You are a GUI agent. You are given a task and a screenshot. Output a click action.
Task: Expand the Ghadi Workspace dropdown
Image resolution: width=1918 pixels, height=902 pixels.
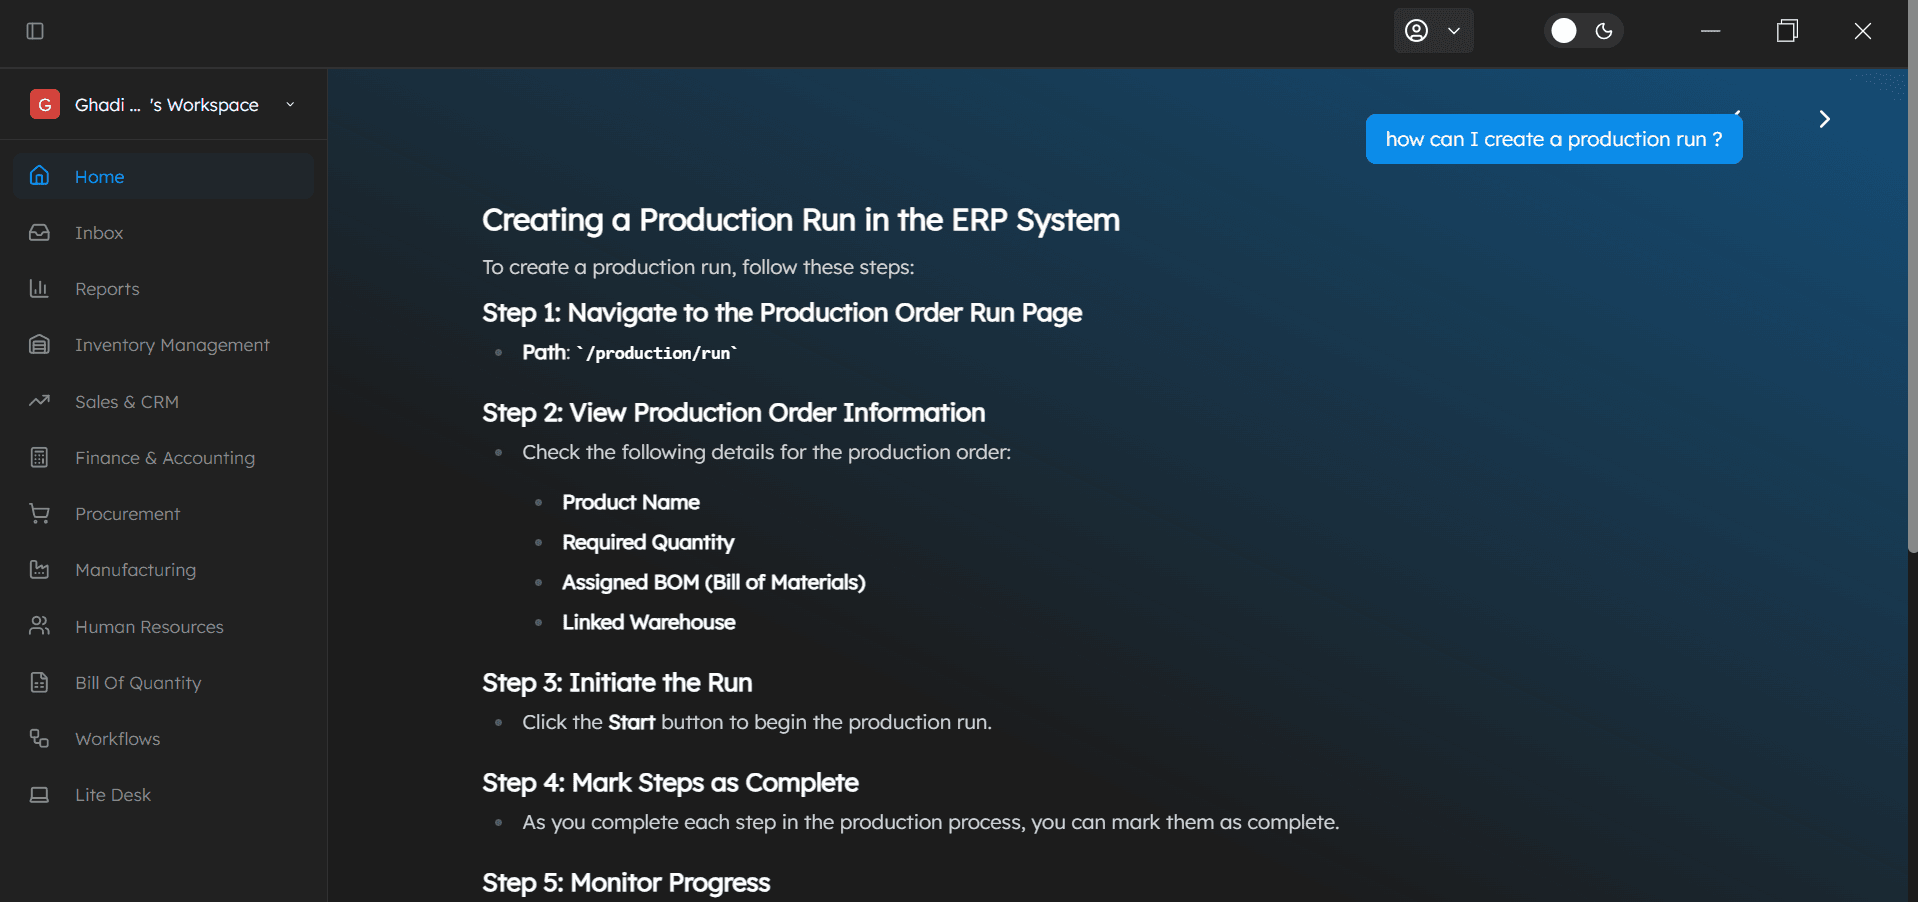[290, 104]
